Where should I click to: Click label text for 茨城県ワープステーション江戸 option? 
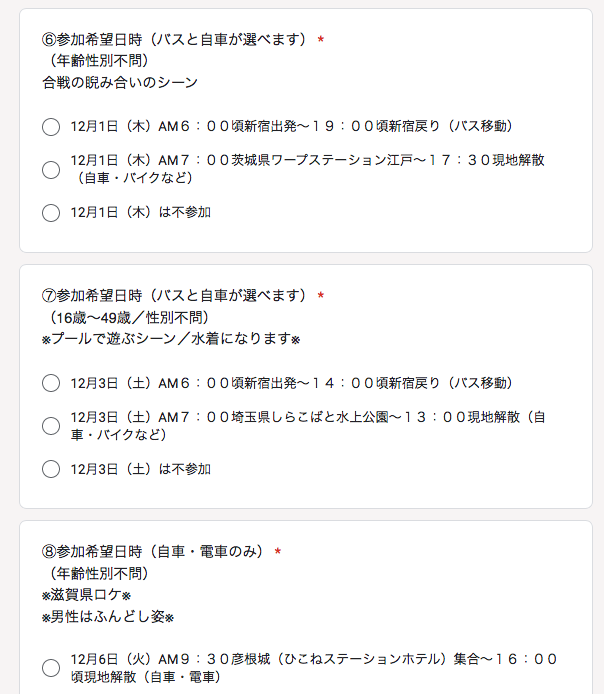(x=307, y=169)
